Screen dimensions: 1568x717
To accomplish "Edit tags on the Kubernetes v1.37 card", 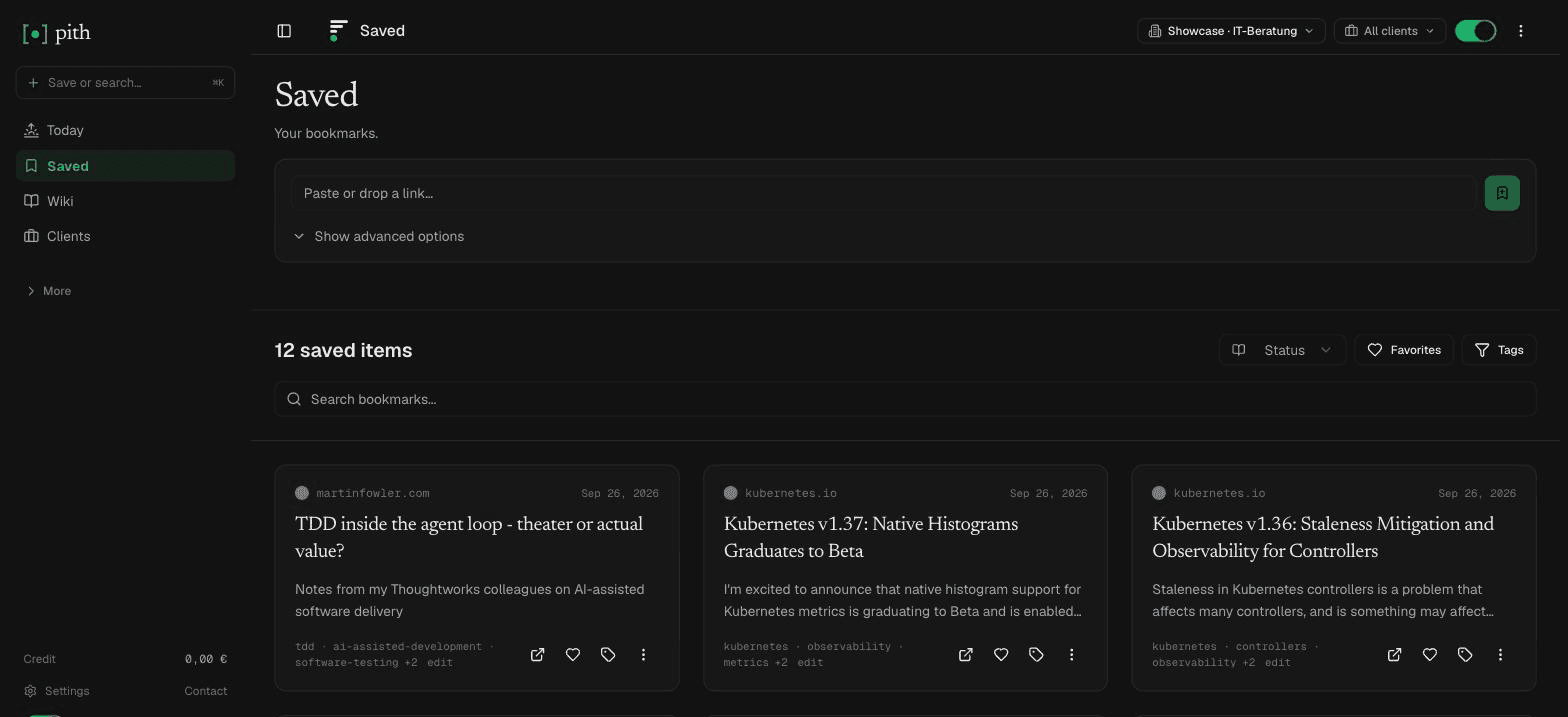I will pos(810,663).
